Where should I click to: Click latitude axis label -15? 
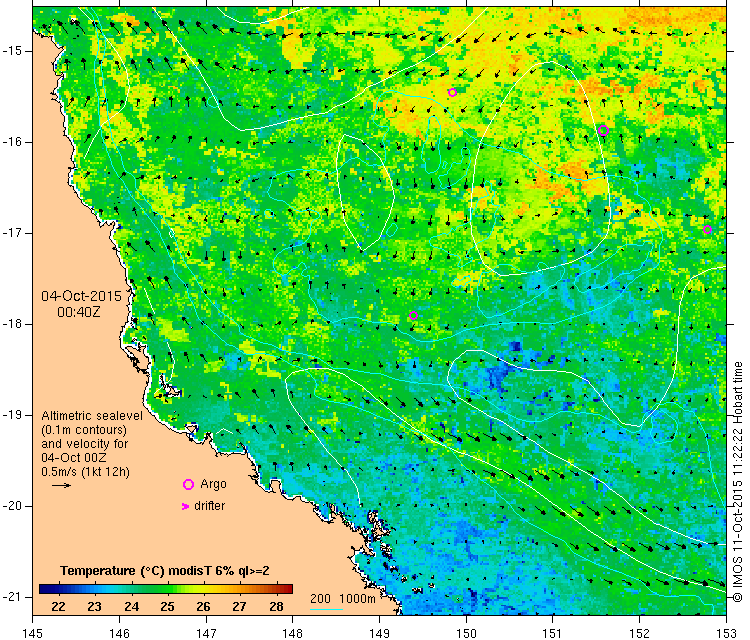13,51
